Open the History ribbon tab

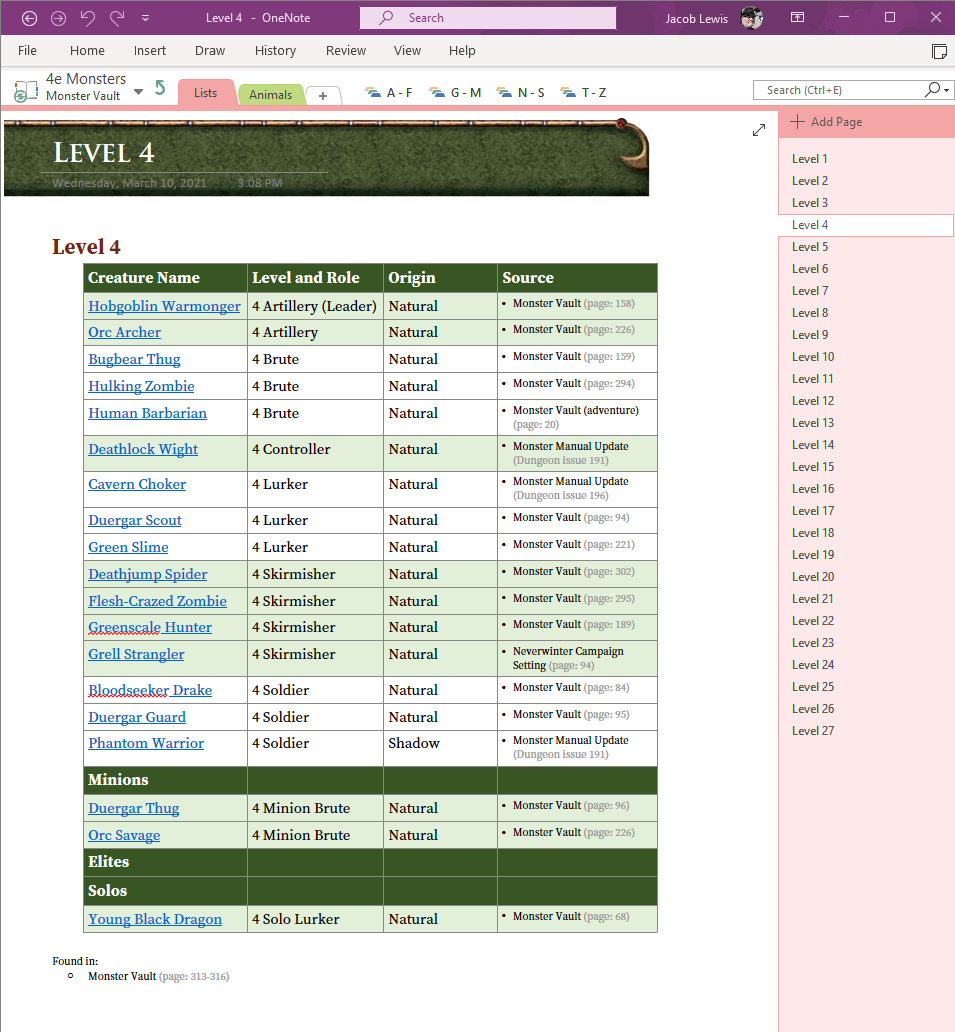tap(275, 51)
